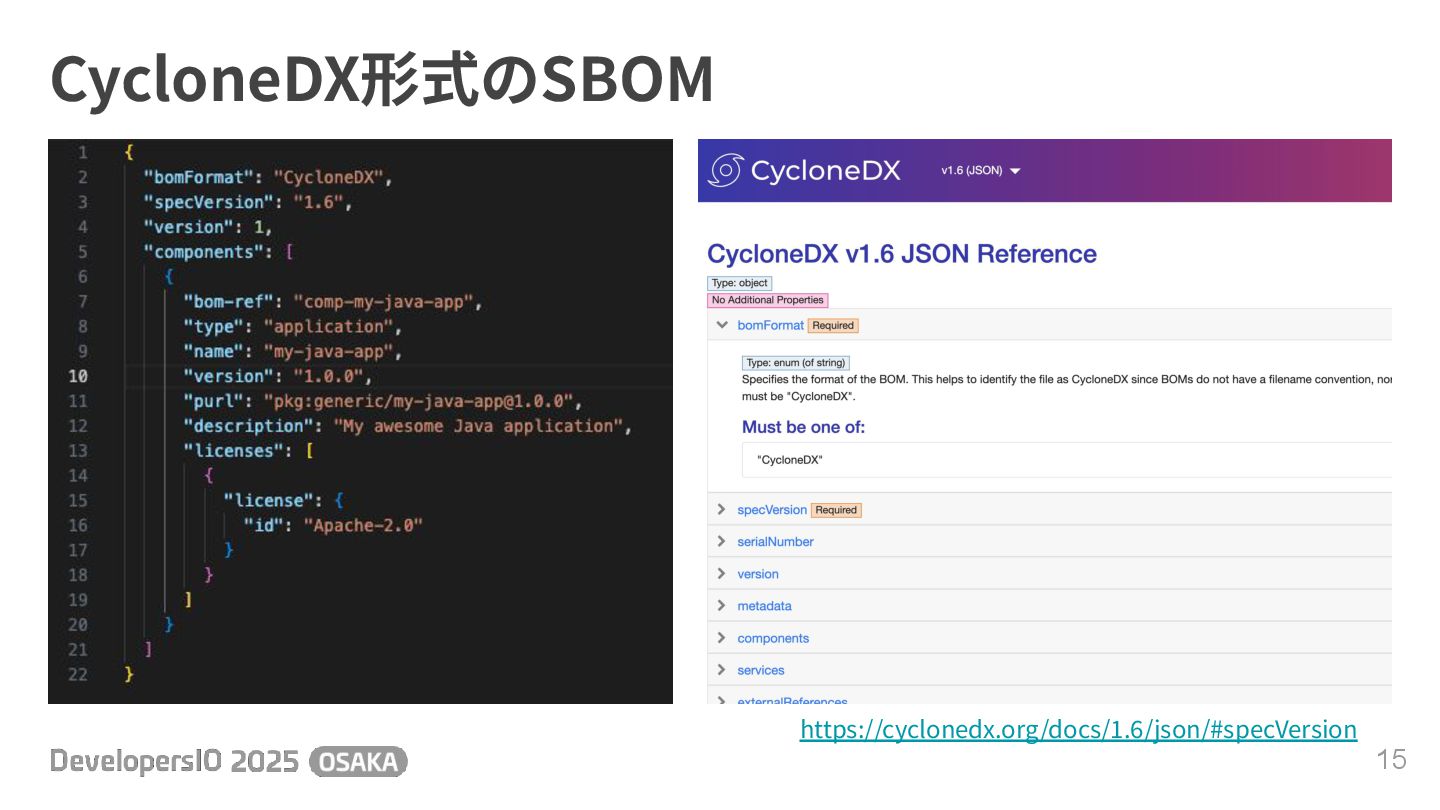Image resolution: width=1440 pixels, height=810 pixels.
Task: Click the "pkg:generic/my-java-app@1.0.0" purl value
Action: (418, 401)
